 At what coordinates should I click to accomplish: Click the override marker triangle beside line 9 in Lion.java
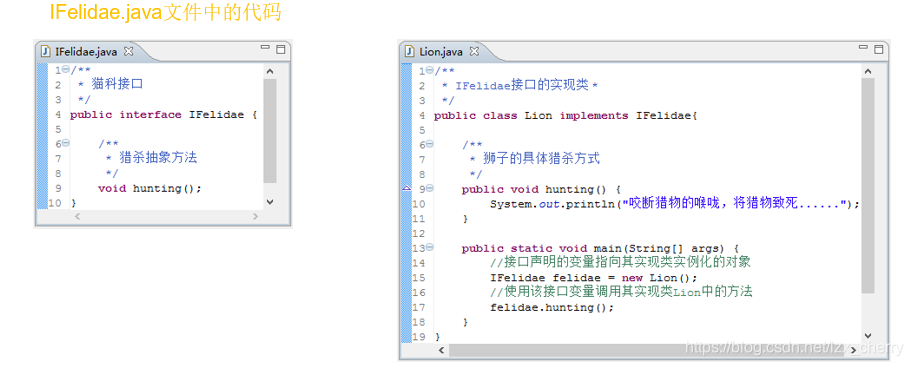click(407, 189)
